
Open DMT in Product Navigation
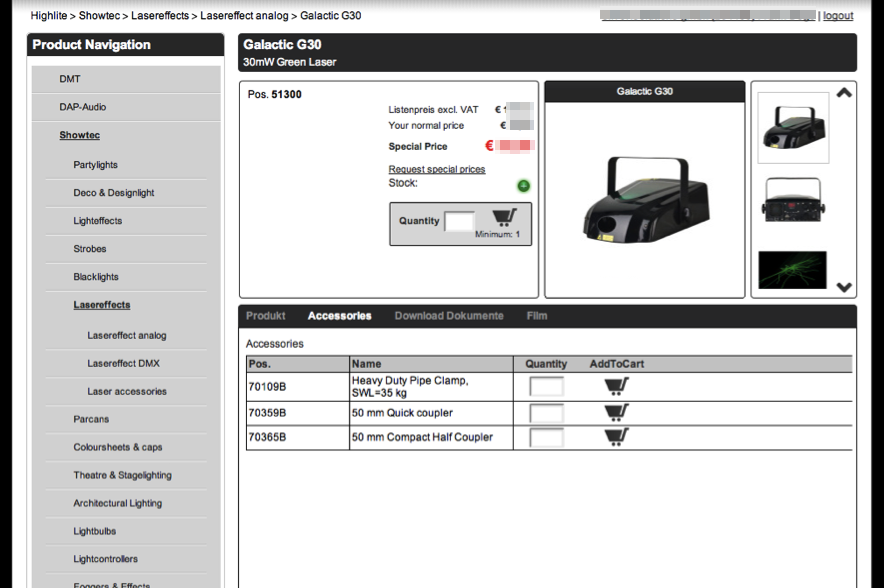[x=70, y=79]
